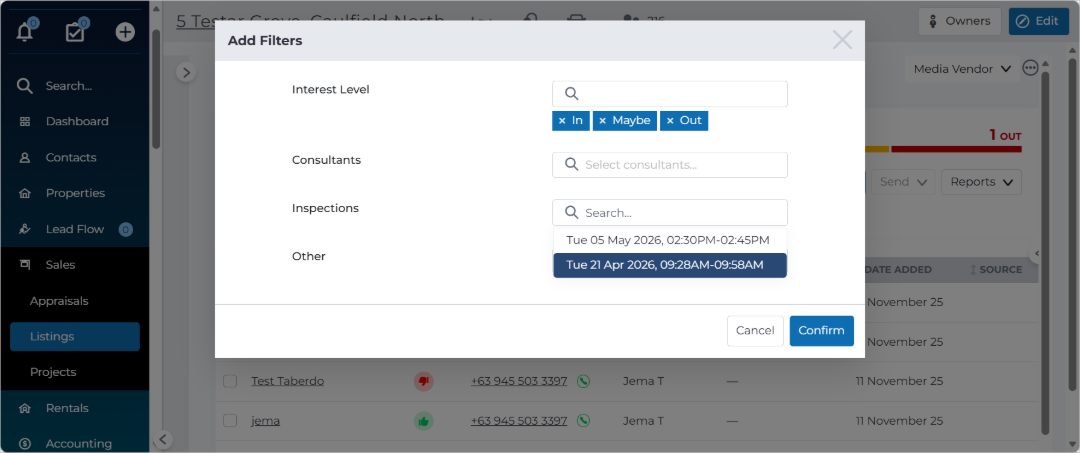Click the Select consultants search field

[669, 165]
